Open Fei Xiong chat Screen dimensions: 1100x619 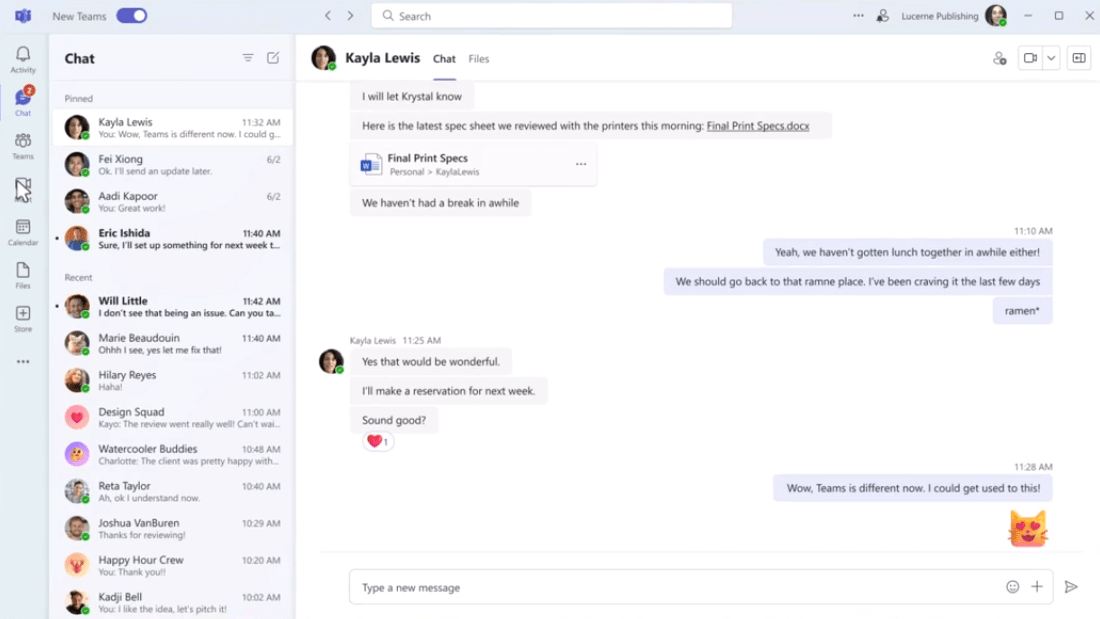[x=173, y=165]
